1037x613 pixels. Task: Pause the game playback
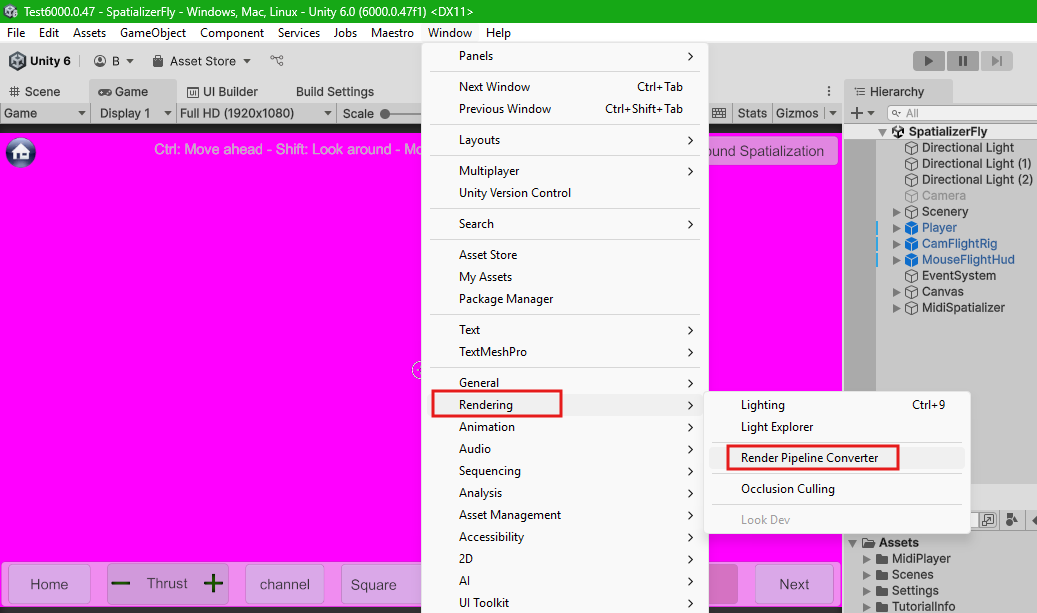[x=963, y=61]
